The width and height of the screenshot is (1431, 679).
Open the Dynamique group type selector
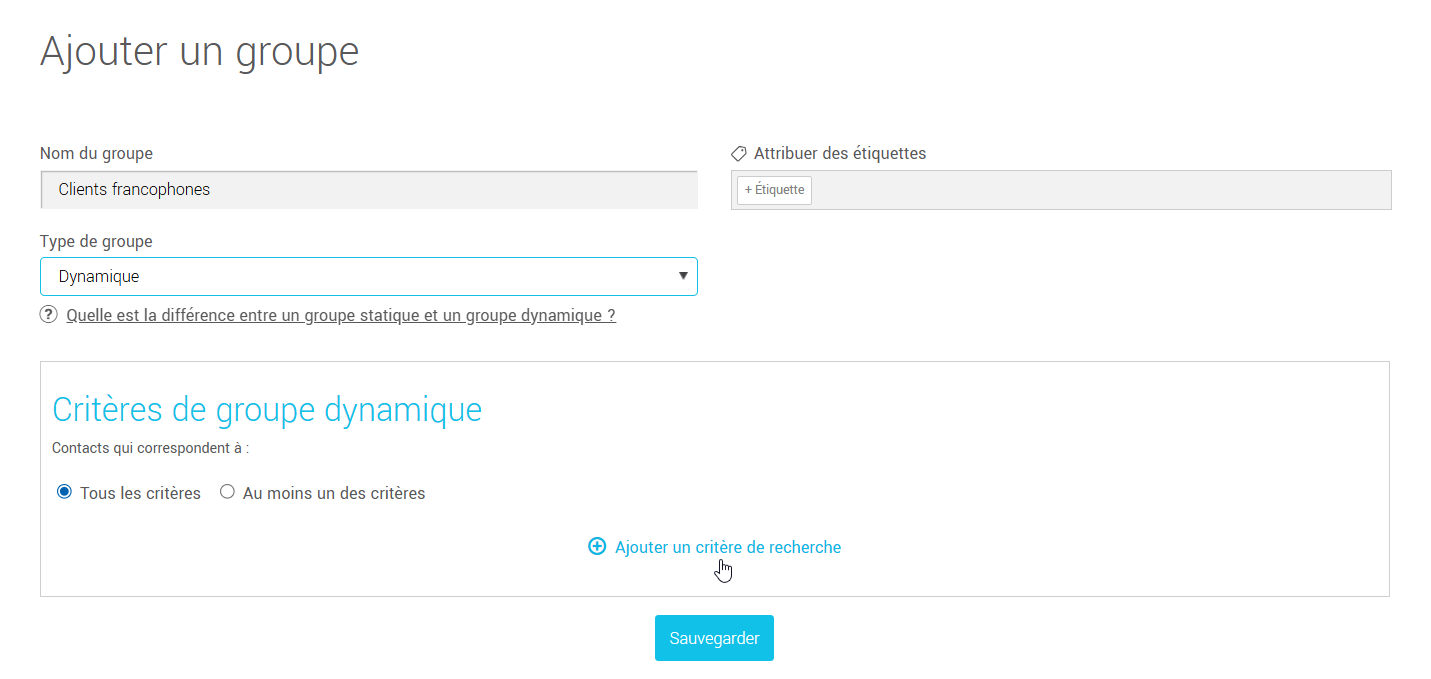368,276
